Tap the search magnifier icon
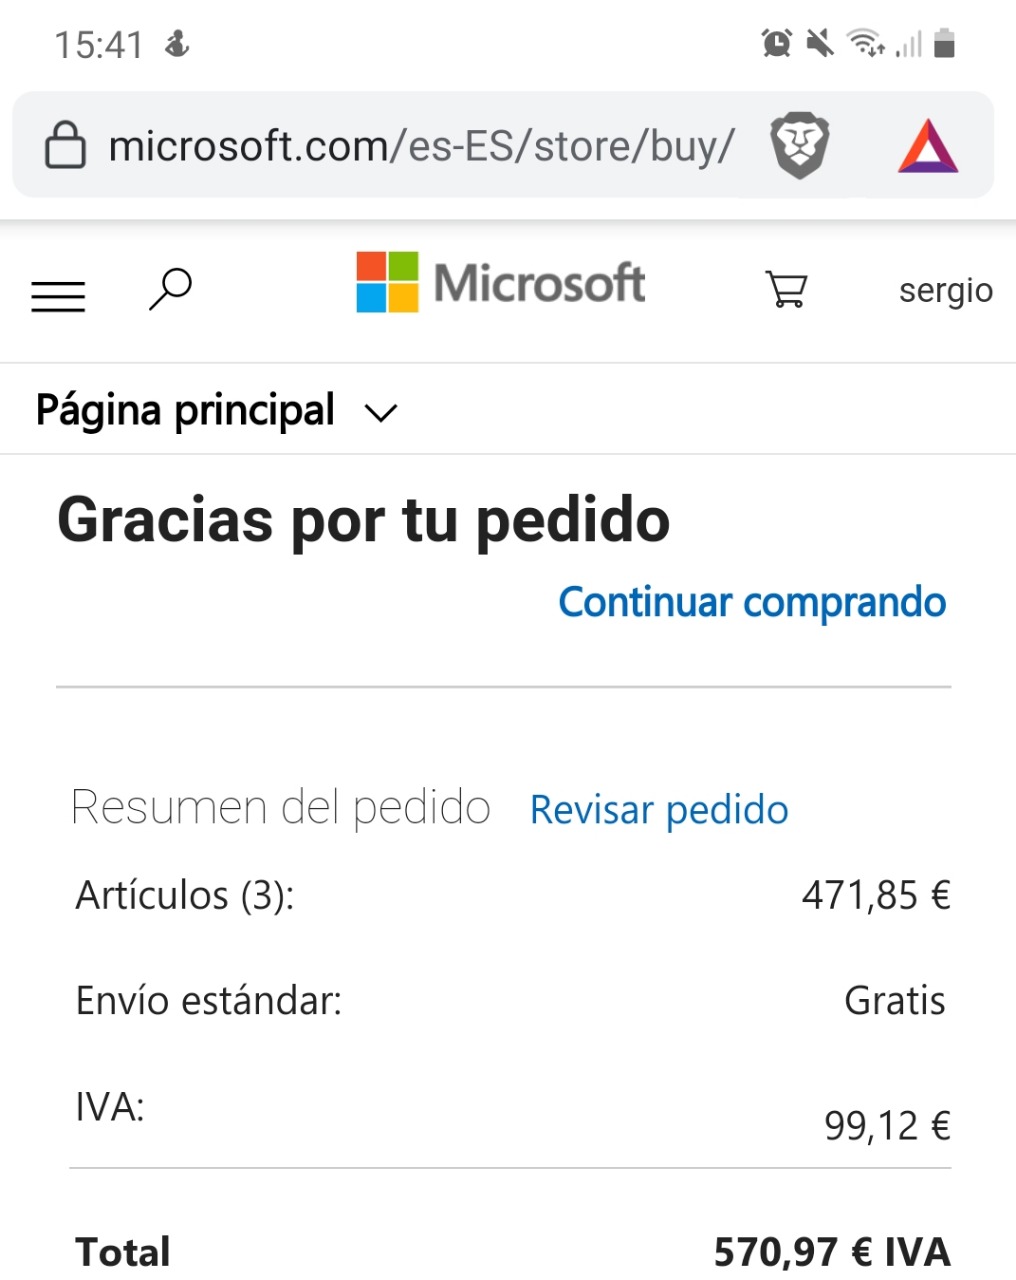This screenshot has height=1280, width=1016. (x=170, y=289)
